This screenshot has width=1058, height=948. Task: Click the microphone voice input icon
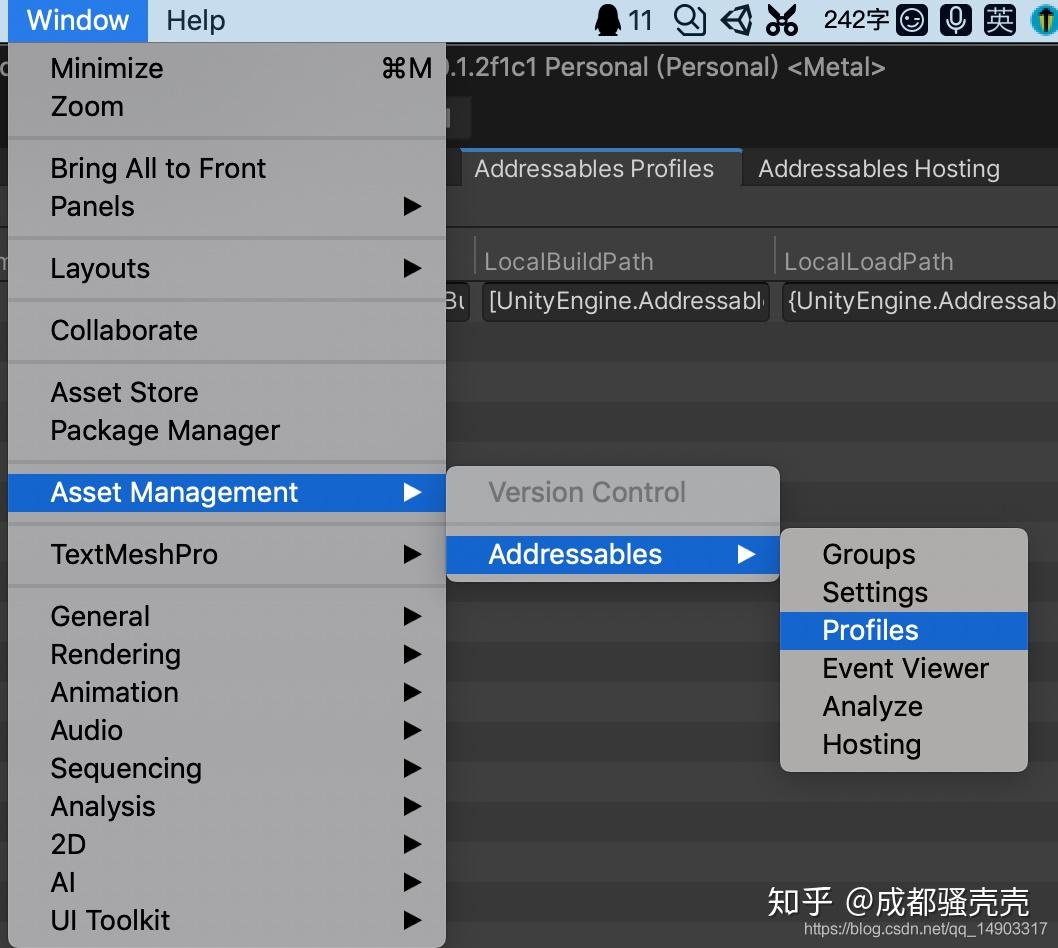[x=956, y=20]
